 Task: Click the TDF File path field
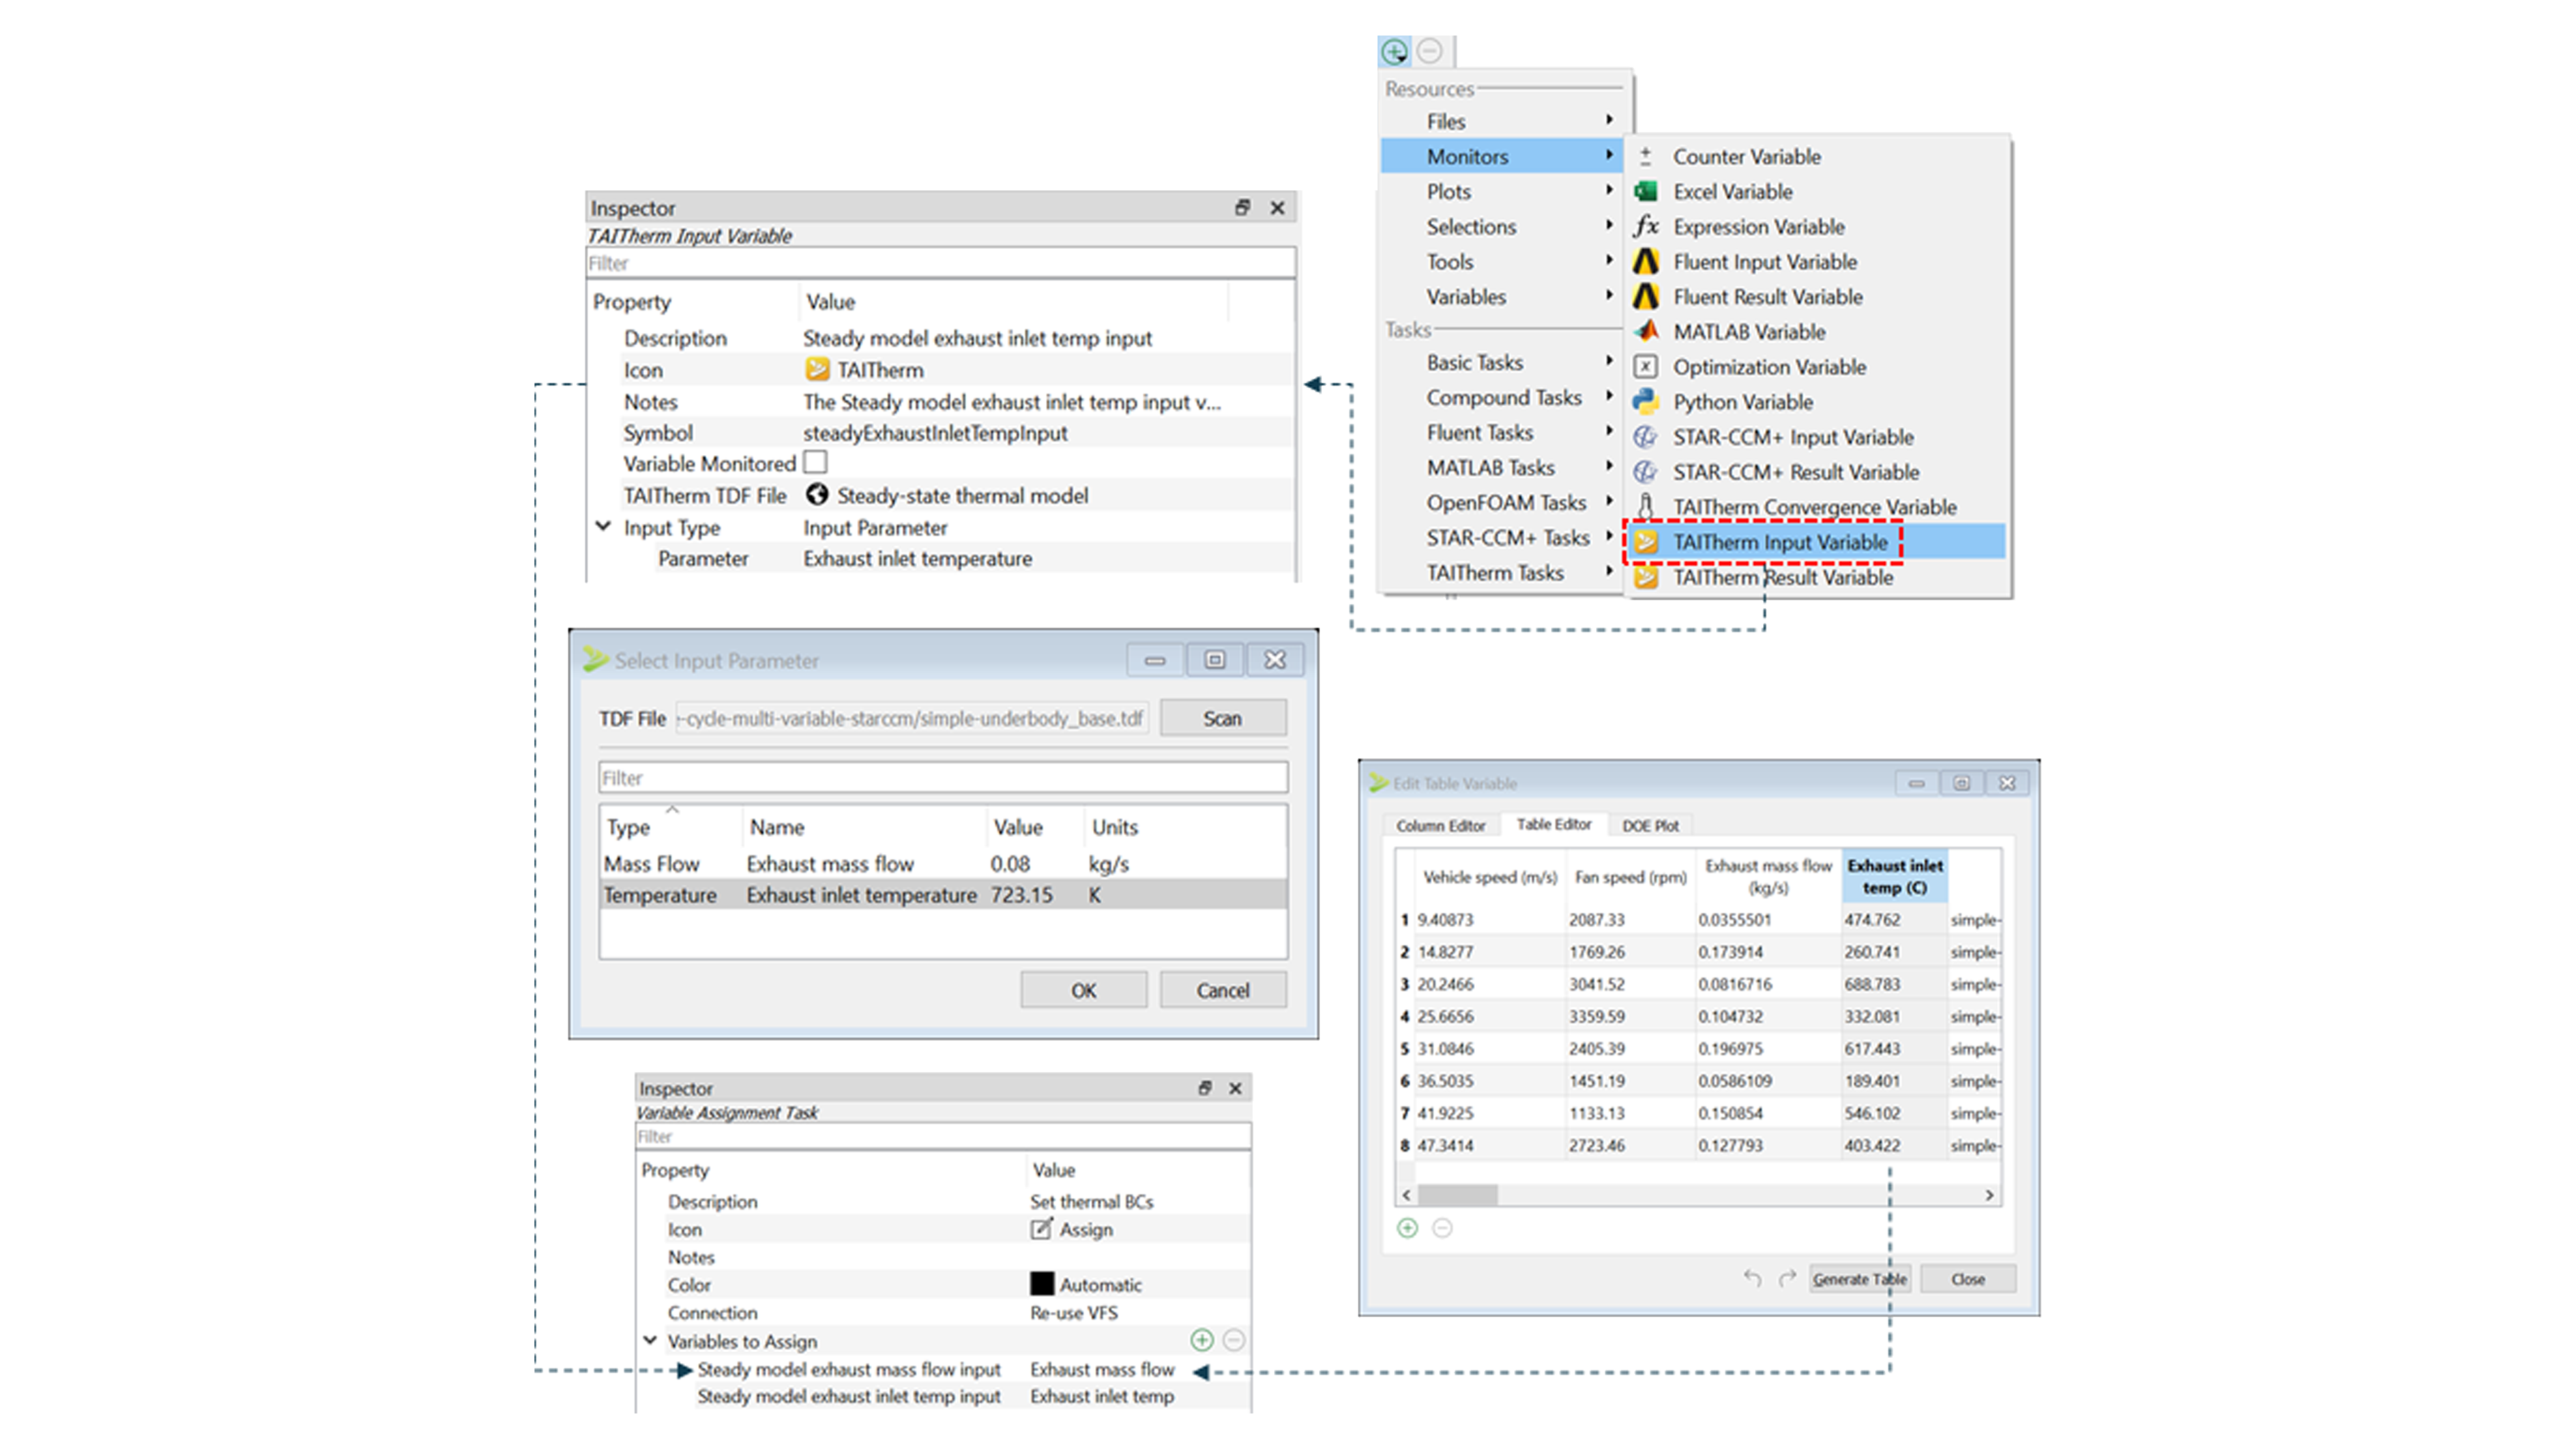912,718
